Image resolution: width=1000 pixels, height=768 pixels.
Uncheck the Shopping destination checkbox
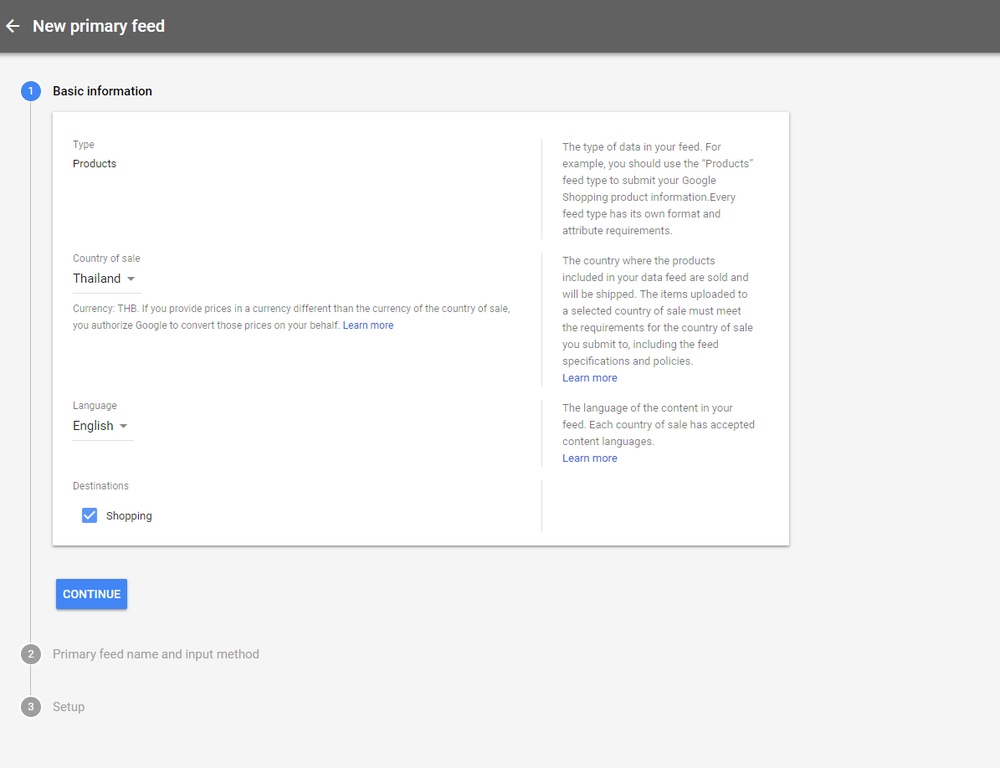(89, 515)
